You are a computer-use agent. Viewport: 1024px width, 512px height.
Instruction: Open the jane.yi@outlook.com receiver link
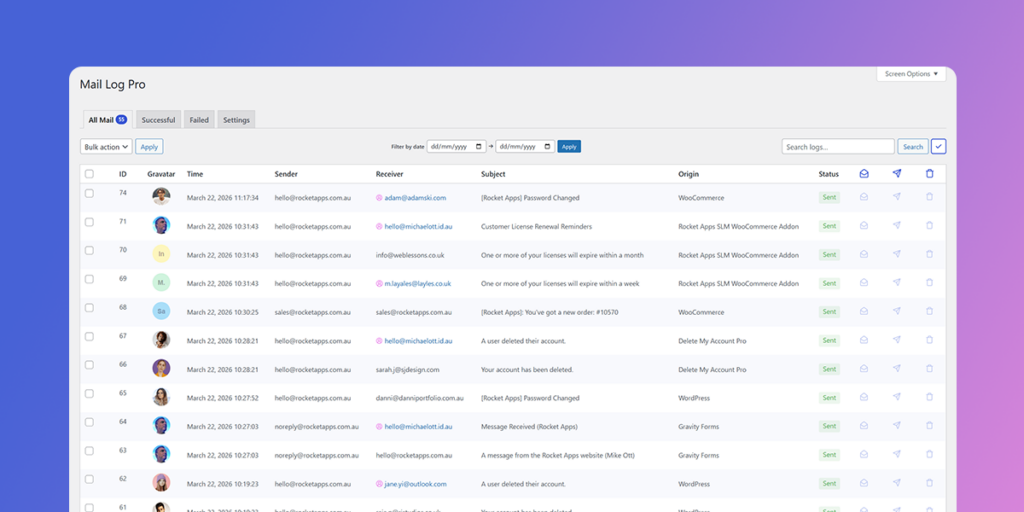point(415,484)
